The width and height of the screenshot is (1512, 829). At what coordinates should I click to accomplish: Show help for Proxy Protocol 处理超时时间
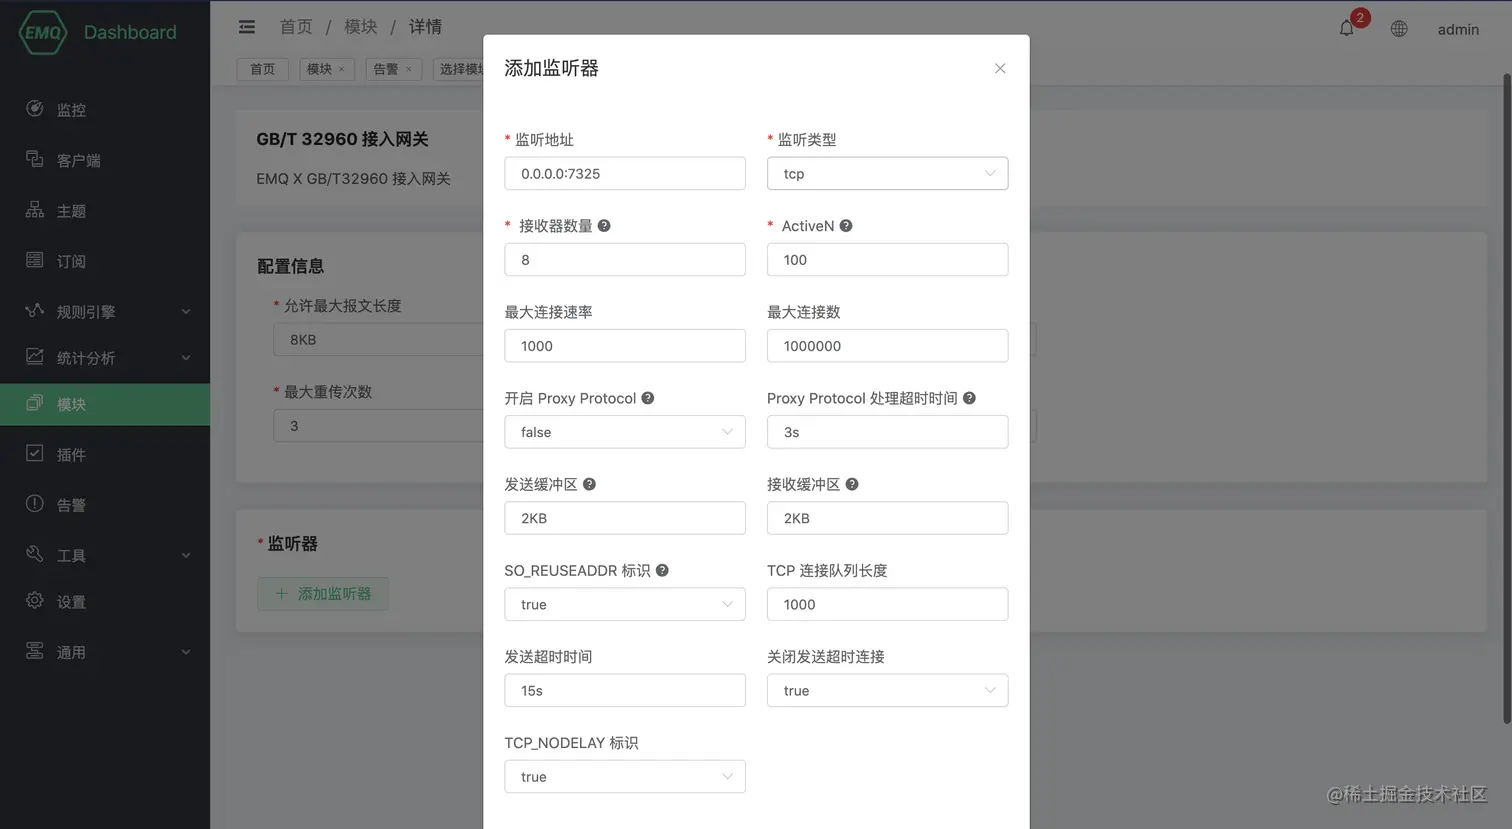pos(969,398)
